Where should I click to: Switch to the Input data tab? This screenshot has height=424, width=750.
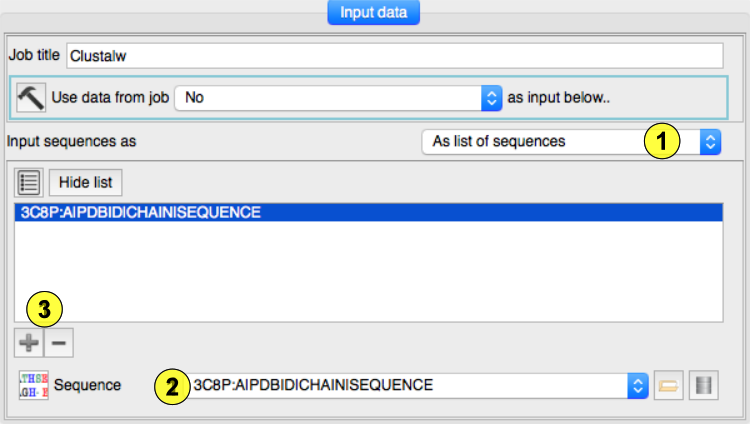point(373,14)
